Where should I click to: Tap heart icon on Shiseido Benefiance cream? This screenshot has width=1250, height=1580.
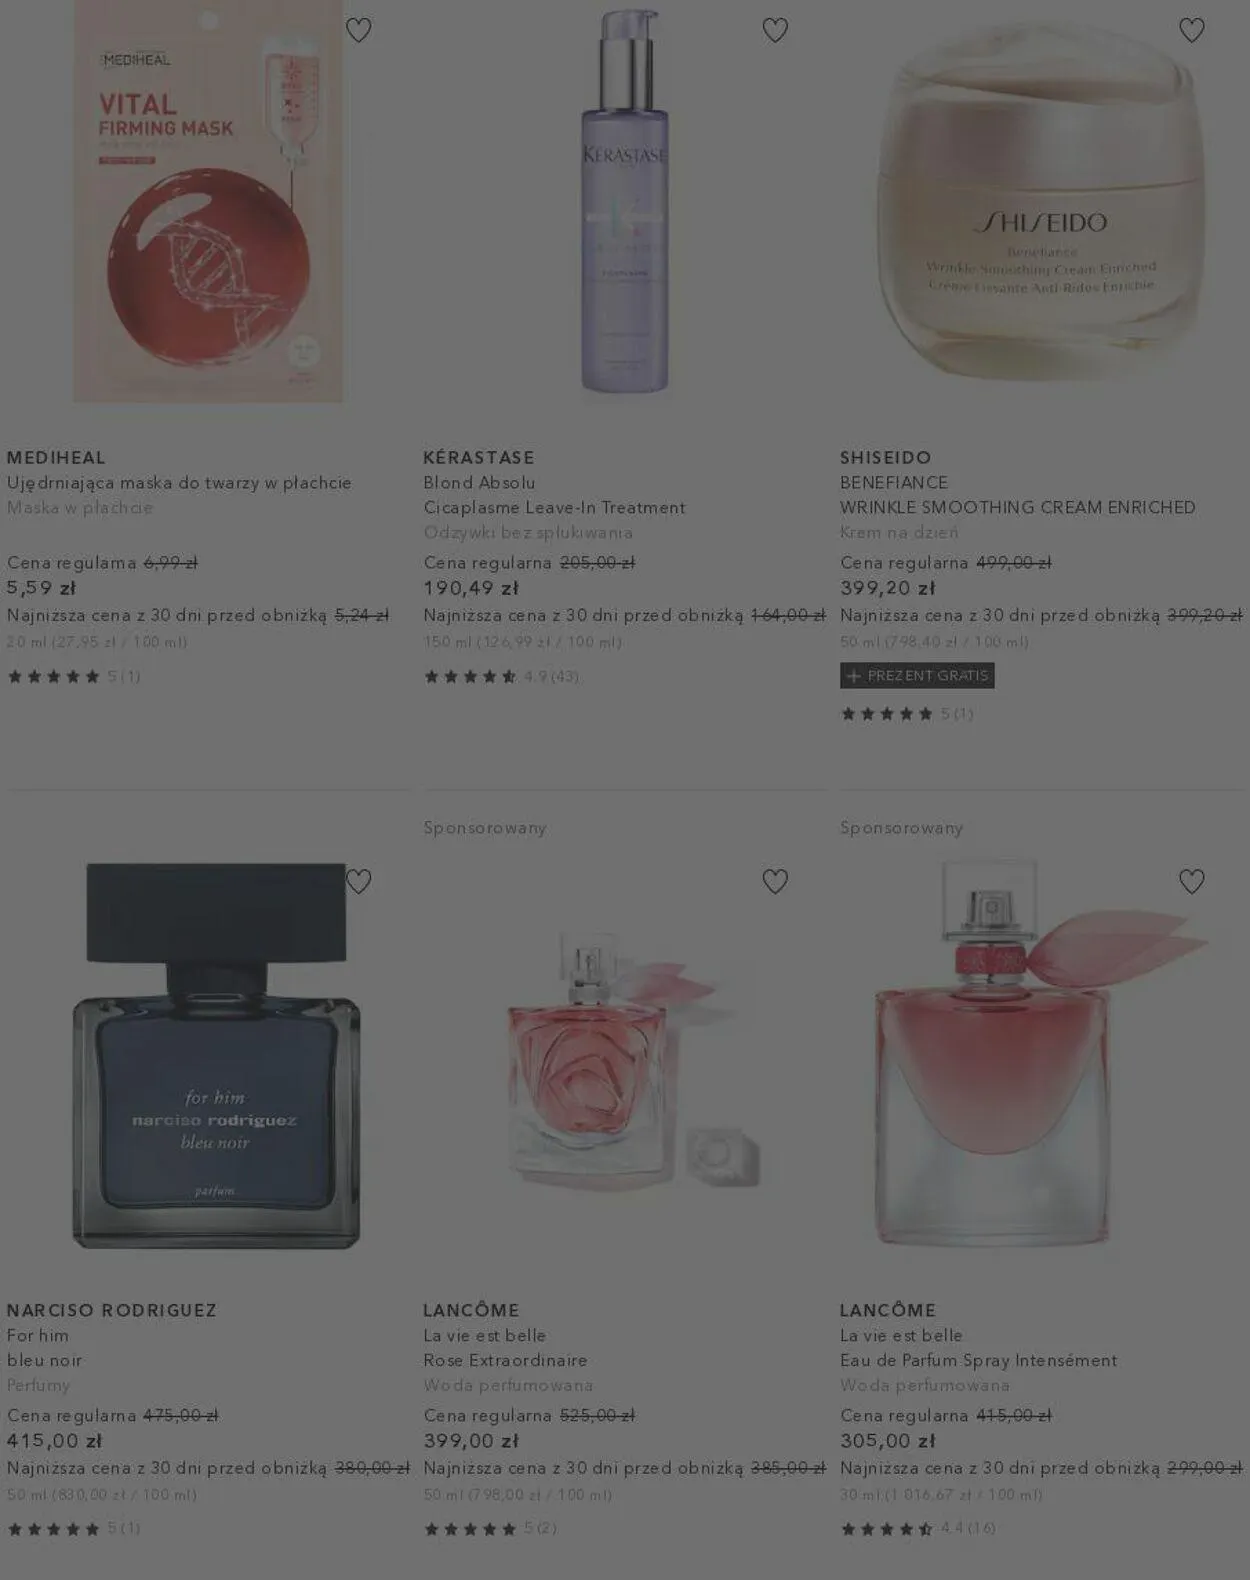(1192, 30)
